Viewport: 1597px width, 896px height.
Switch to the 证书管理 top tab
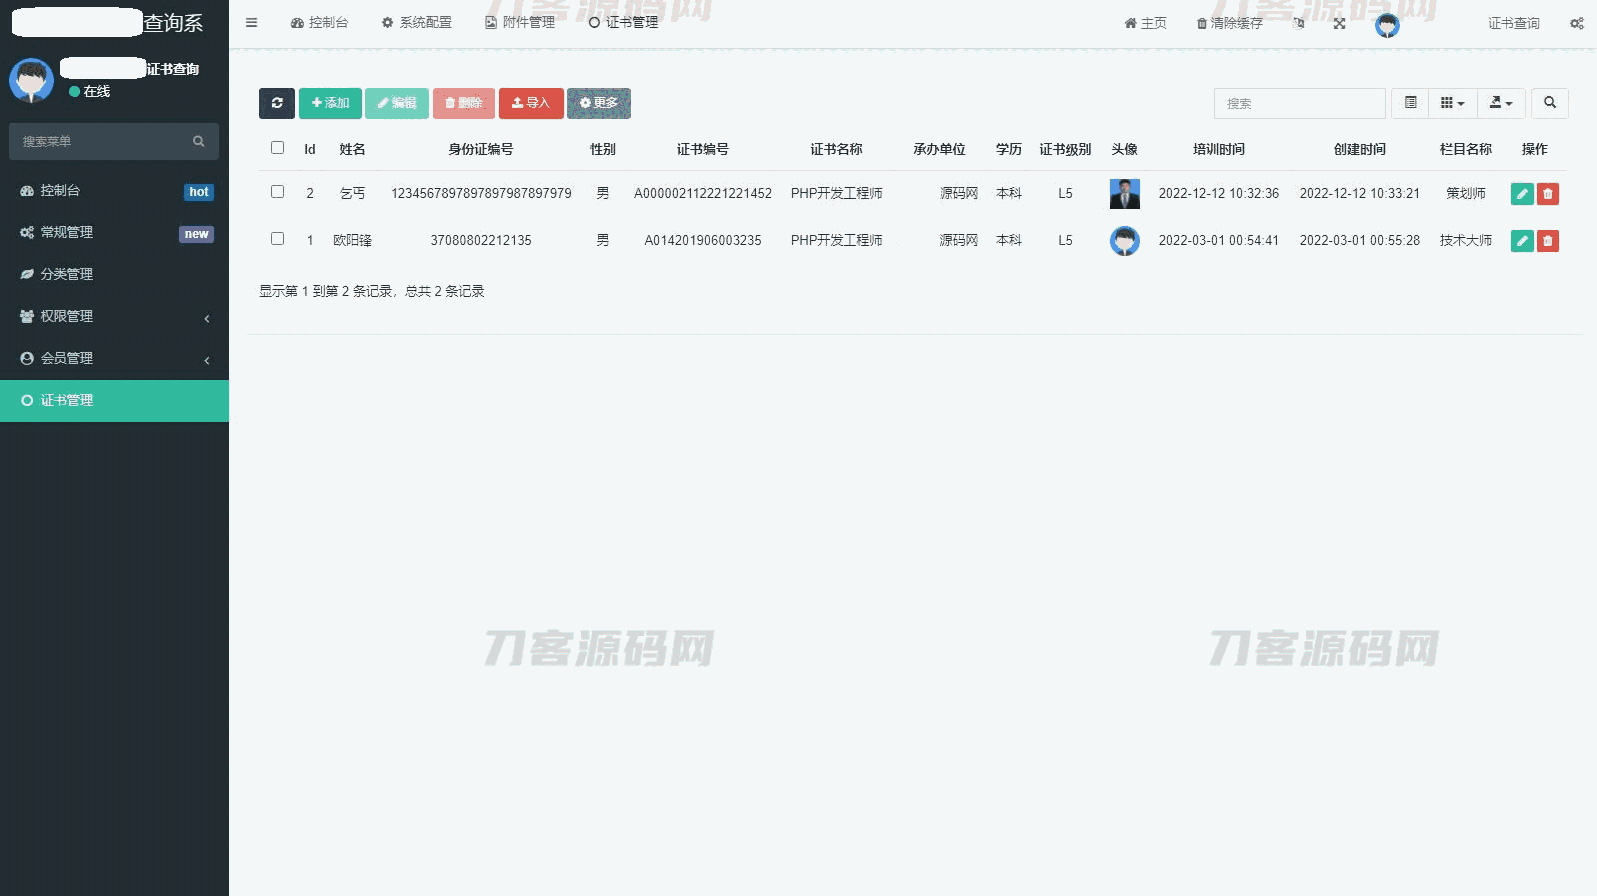coord(624,23)
